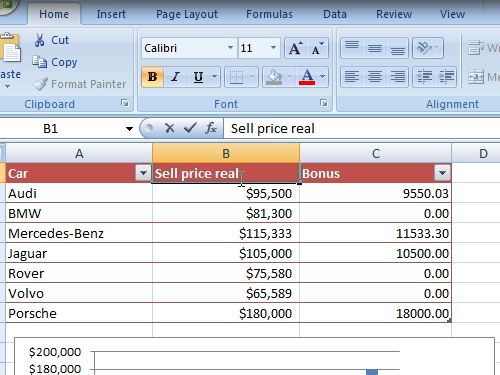Viewport: 500px width, 375px height.
Task: Open the underline style dropdown arrow
Action: [x=215, y=77]
